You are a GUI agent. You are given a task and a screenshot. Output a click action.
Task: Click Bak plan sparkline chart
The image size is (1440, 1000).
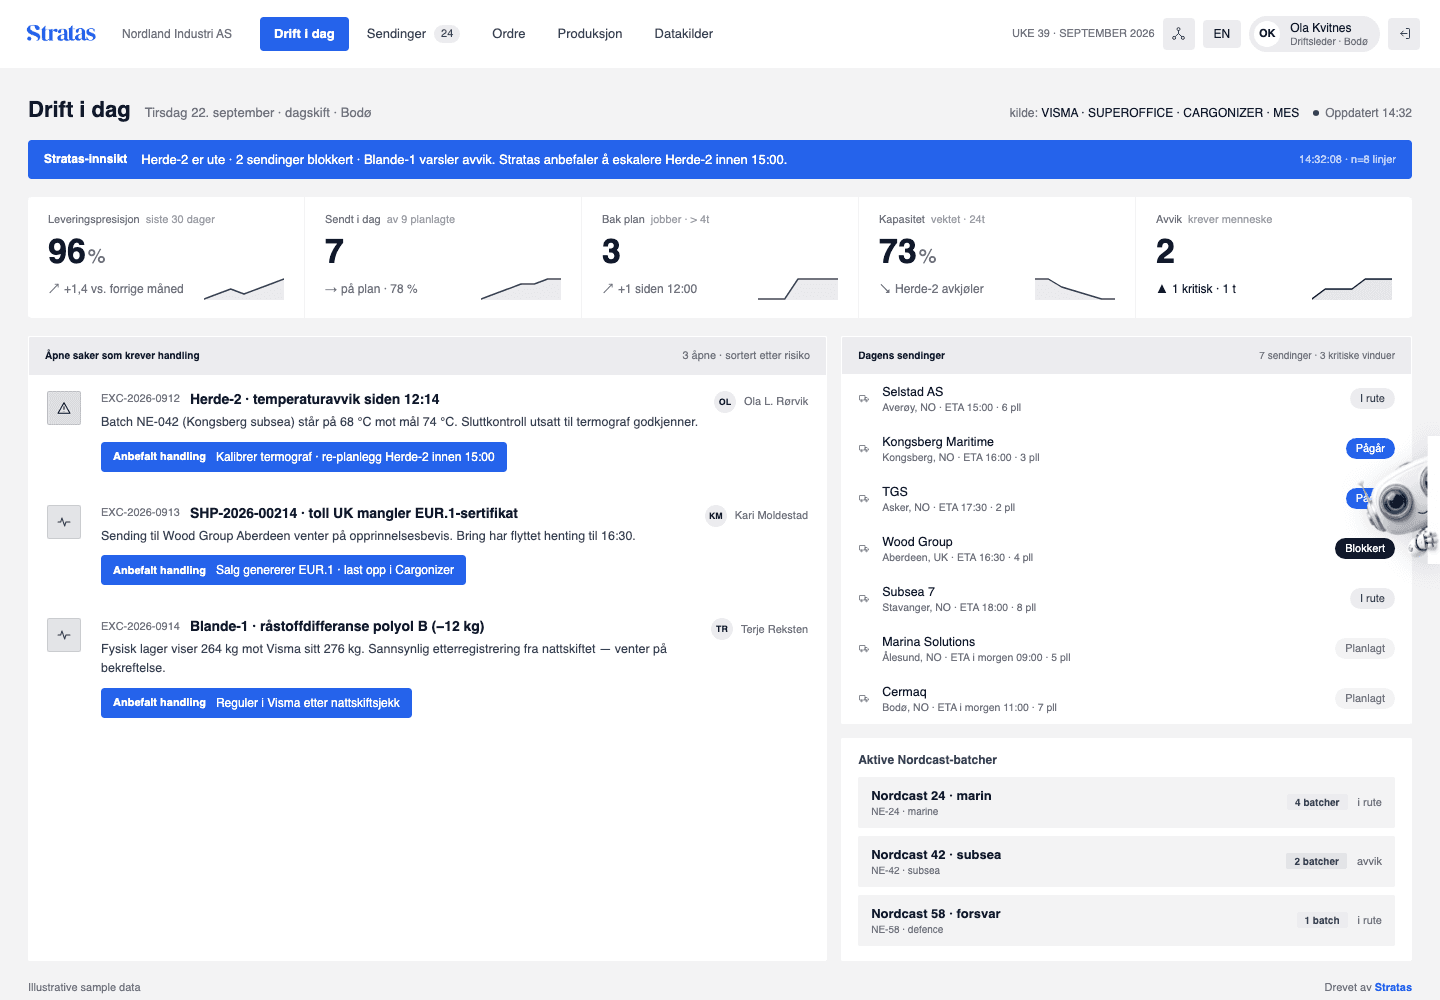(x=798, y=289)
